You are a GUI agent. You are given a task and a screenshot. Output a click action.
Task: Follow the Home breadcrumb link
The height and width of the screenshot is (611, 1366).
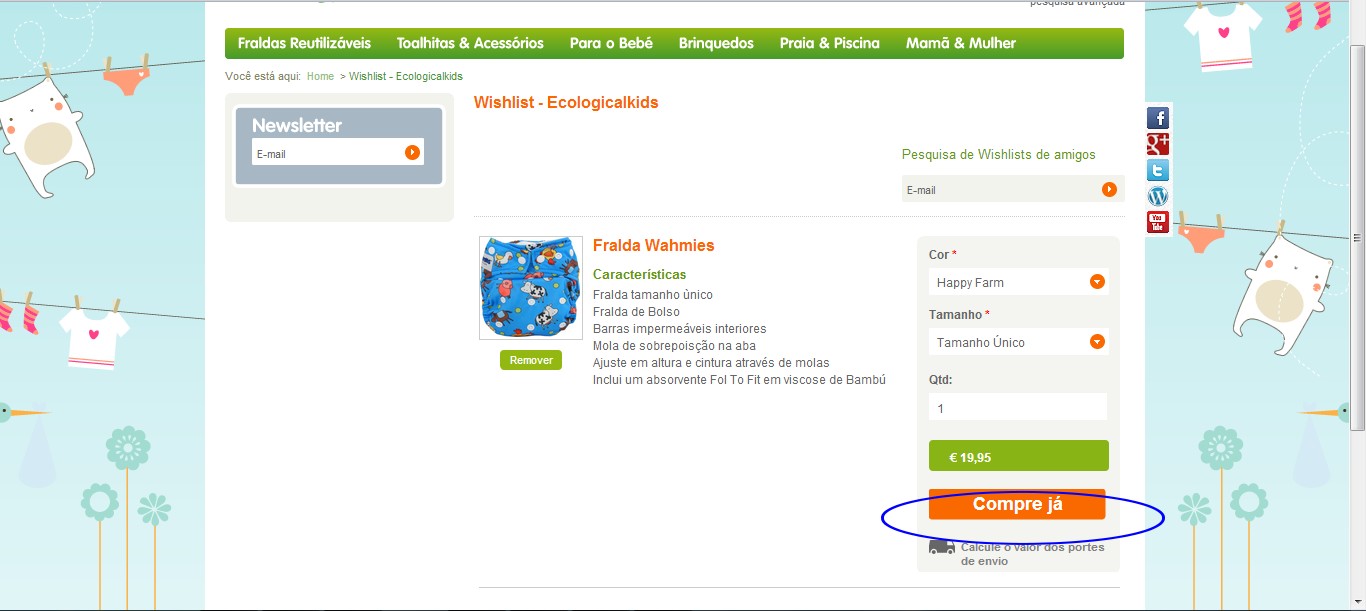[x=320, y=76]
